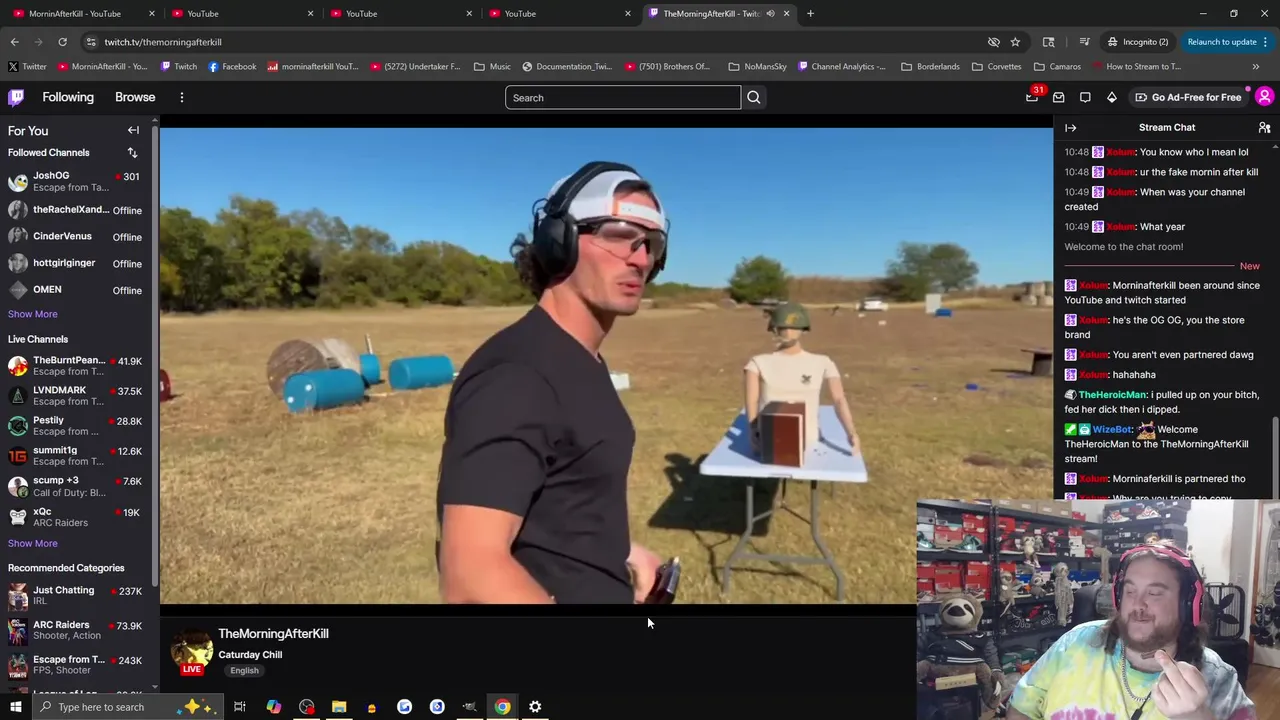Open chat community users list icon

(x=1264, y=128)
